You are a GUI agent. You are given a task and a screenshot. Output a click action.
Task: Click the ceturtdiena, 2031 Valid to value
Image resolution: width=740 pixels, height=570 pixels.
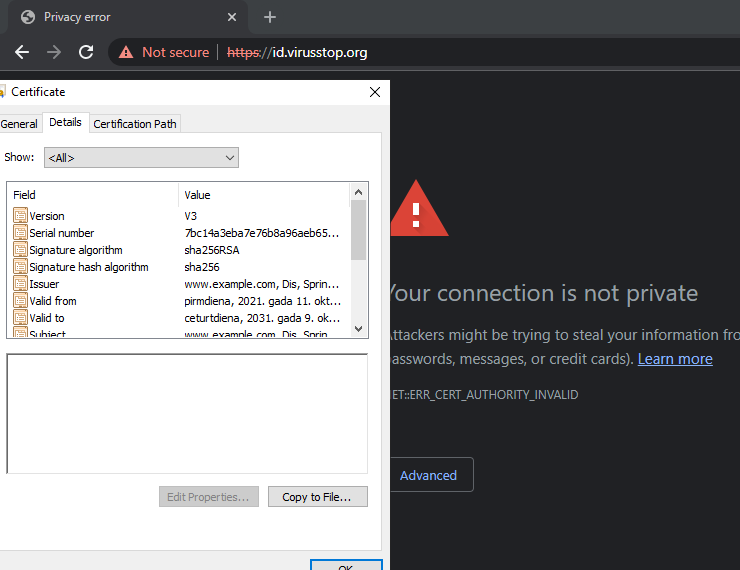pos(262,318)
